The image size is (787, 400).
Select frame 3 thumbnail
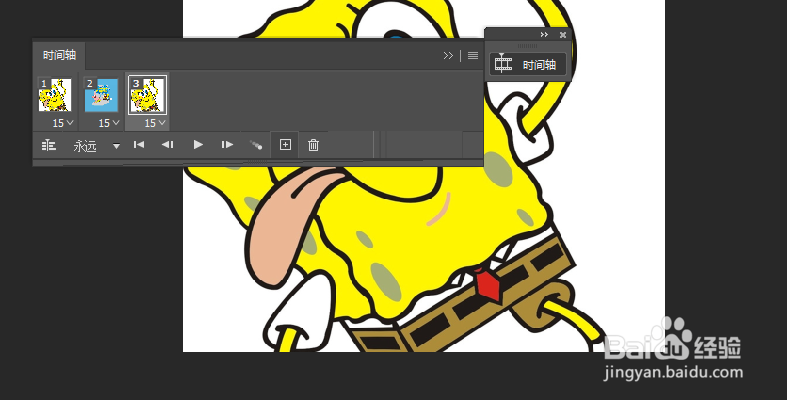pyautogui.click(x=148, y=95)
